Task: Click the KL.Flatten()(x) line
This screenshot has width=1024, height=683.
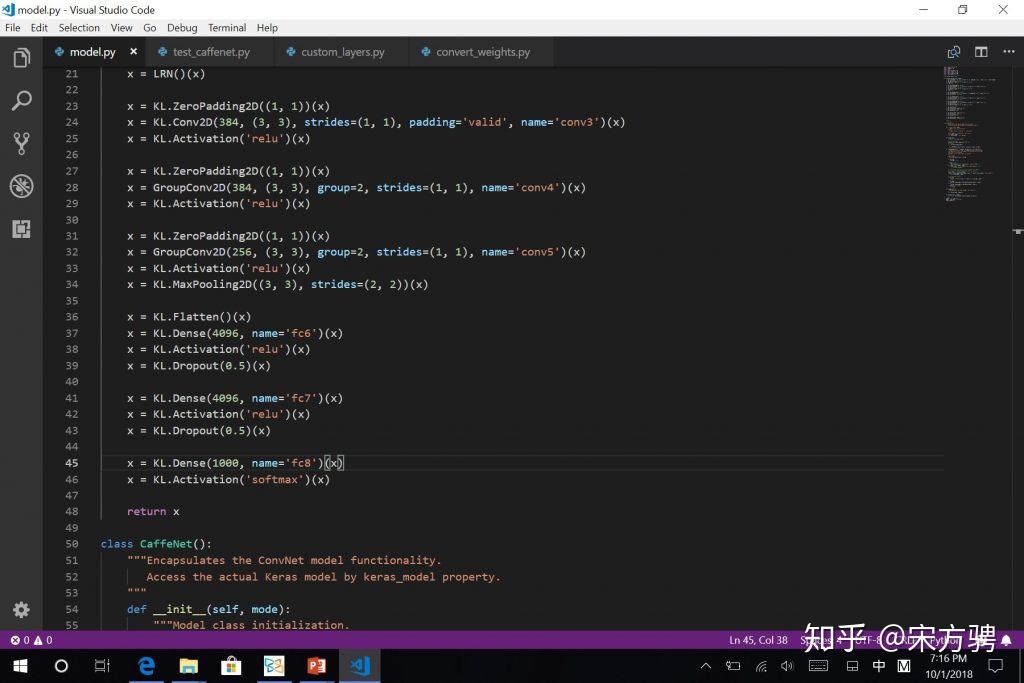Action: tap(189, 317)
